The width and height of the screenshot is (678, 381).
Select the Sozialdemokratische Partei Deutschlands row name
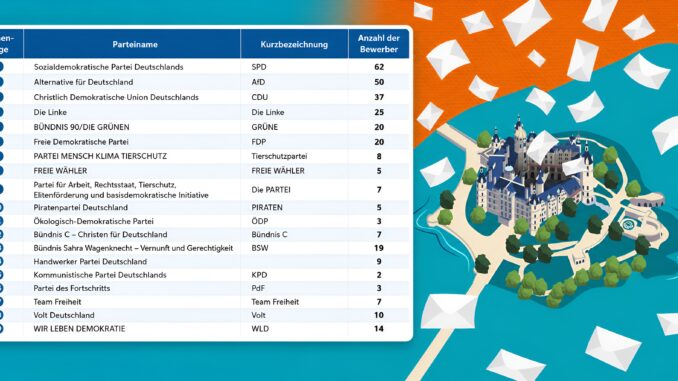109,67
